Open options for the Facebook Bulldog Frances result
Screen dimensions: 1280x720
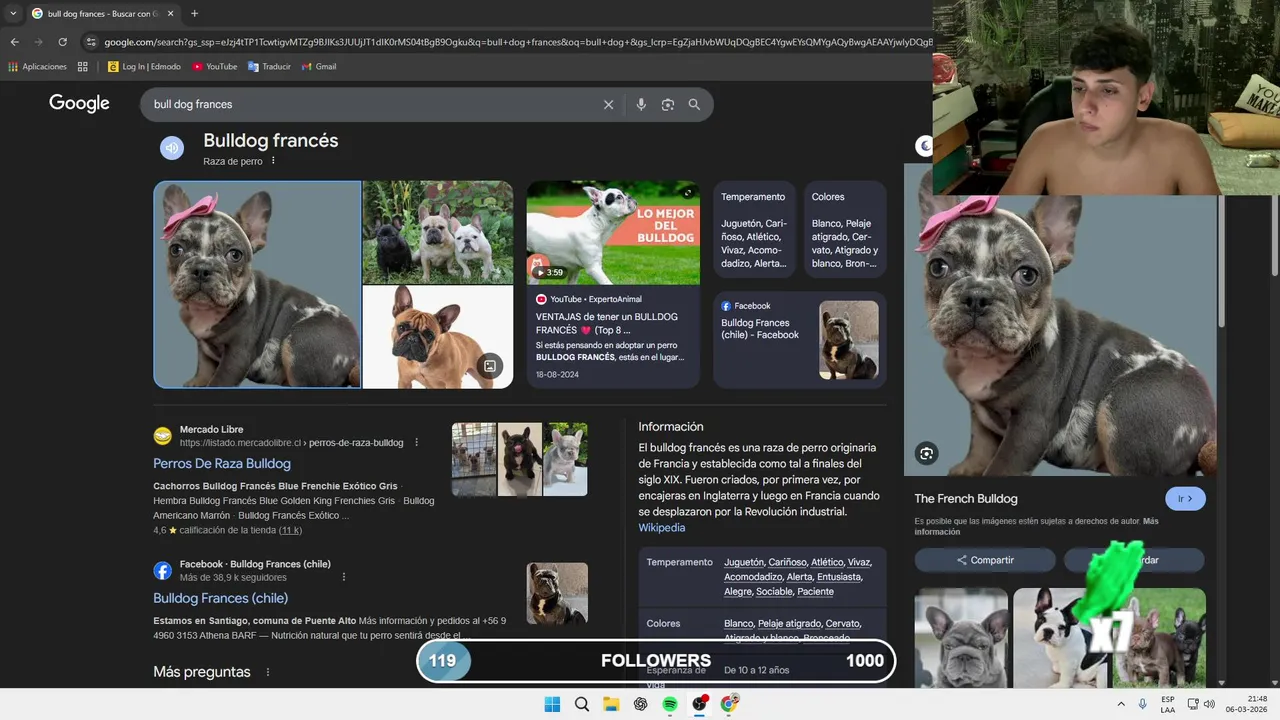(344, 577)
